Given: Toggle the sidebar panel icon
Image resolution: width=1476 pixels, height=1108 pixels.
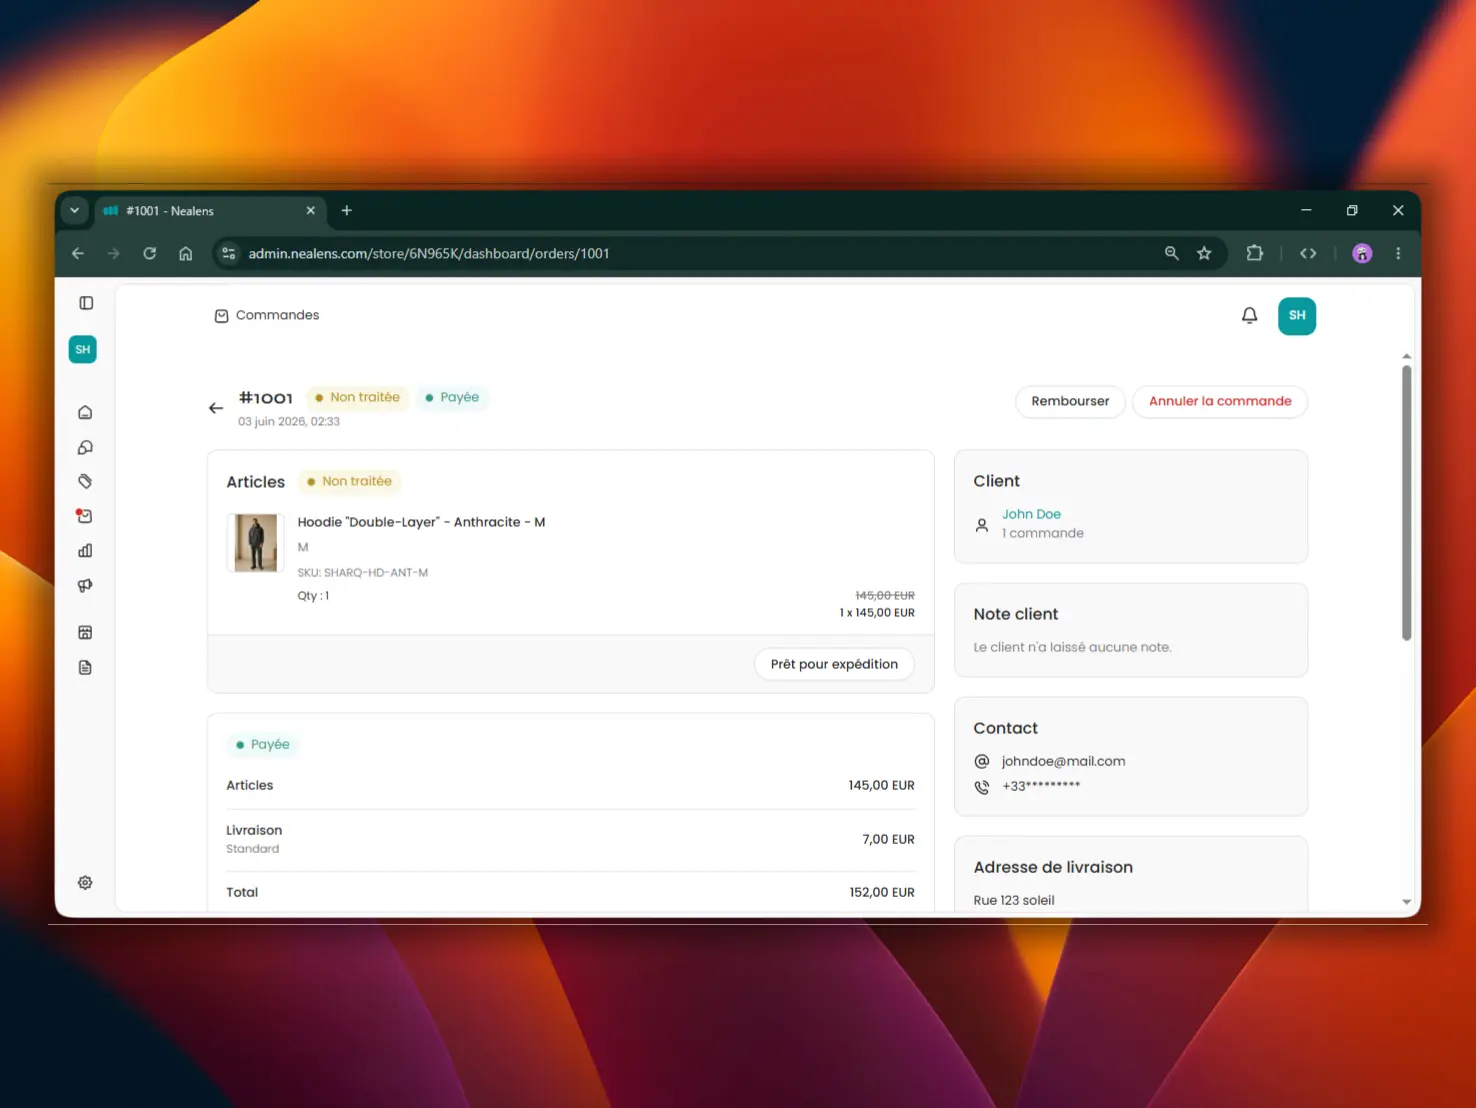Looking at the screenshot, I should (x=86, y=303).
